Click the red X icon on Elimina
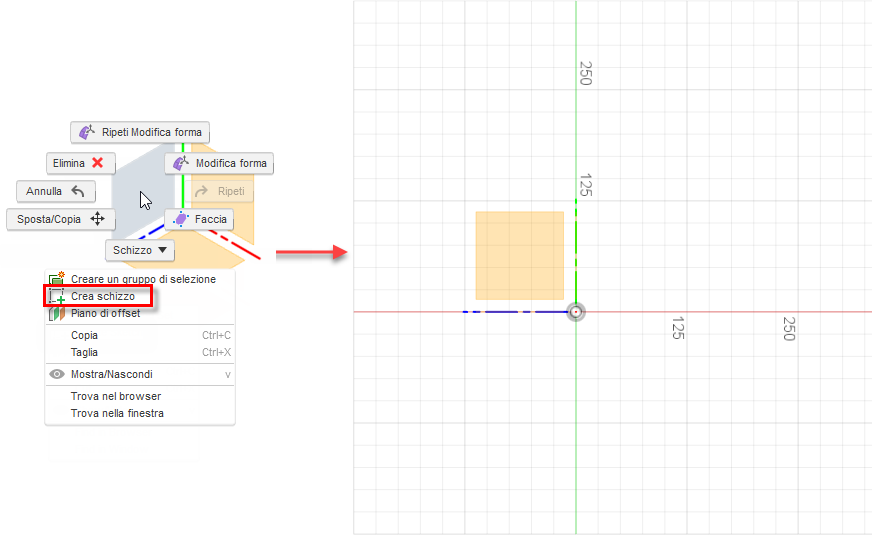 pyautogui.click(x=97, y=162)
